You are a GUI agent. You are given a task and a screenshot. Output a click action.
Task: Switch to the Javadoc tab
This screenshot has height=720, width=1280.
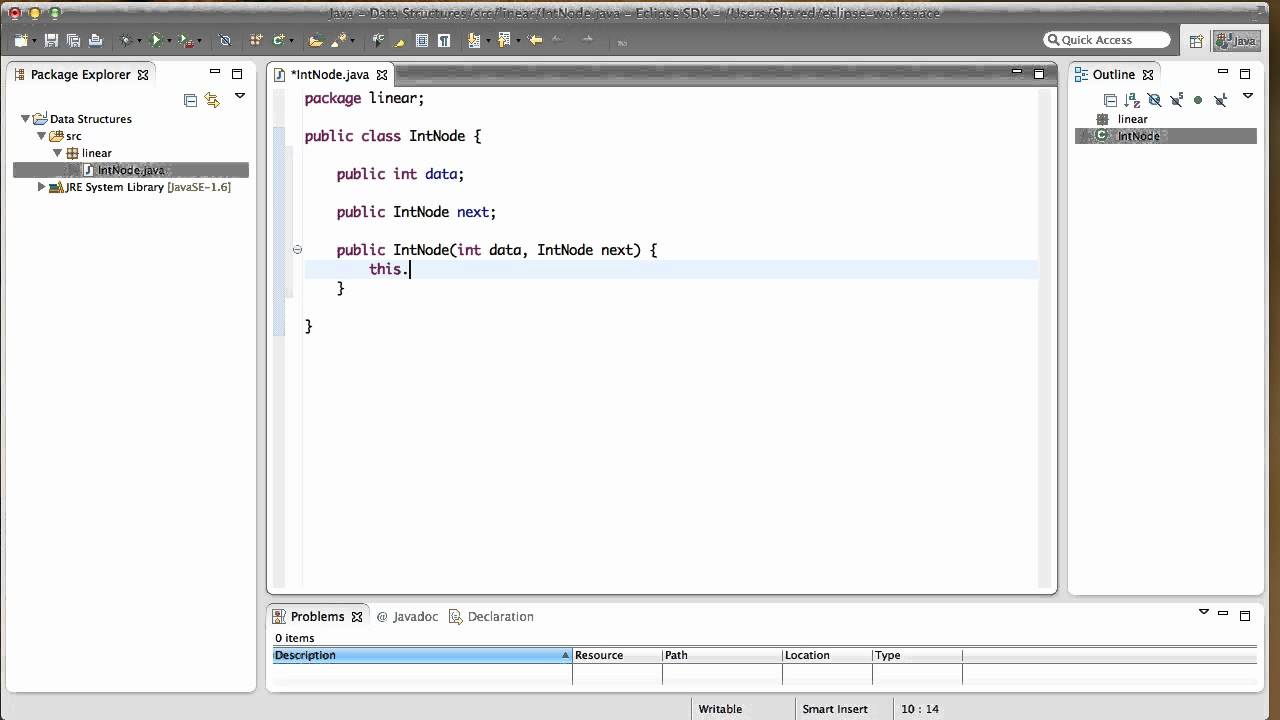tap(408, 616)
